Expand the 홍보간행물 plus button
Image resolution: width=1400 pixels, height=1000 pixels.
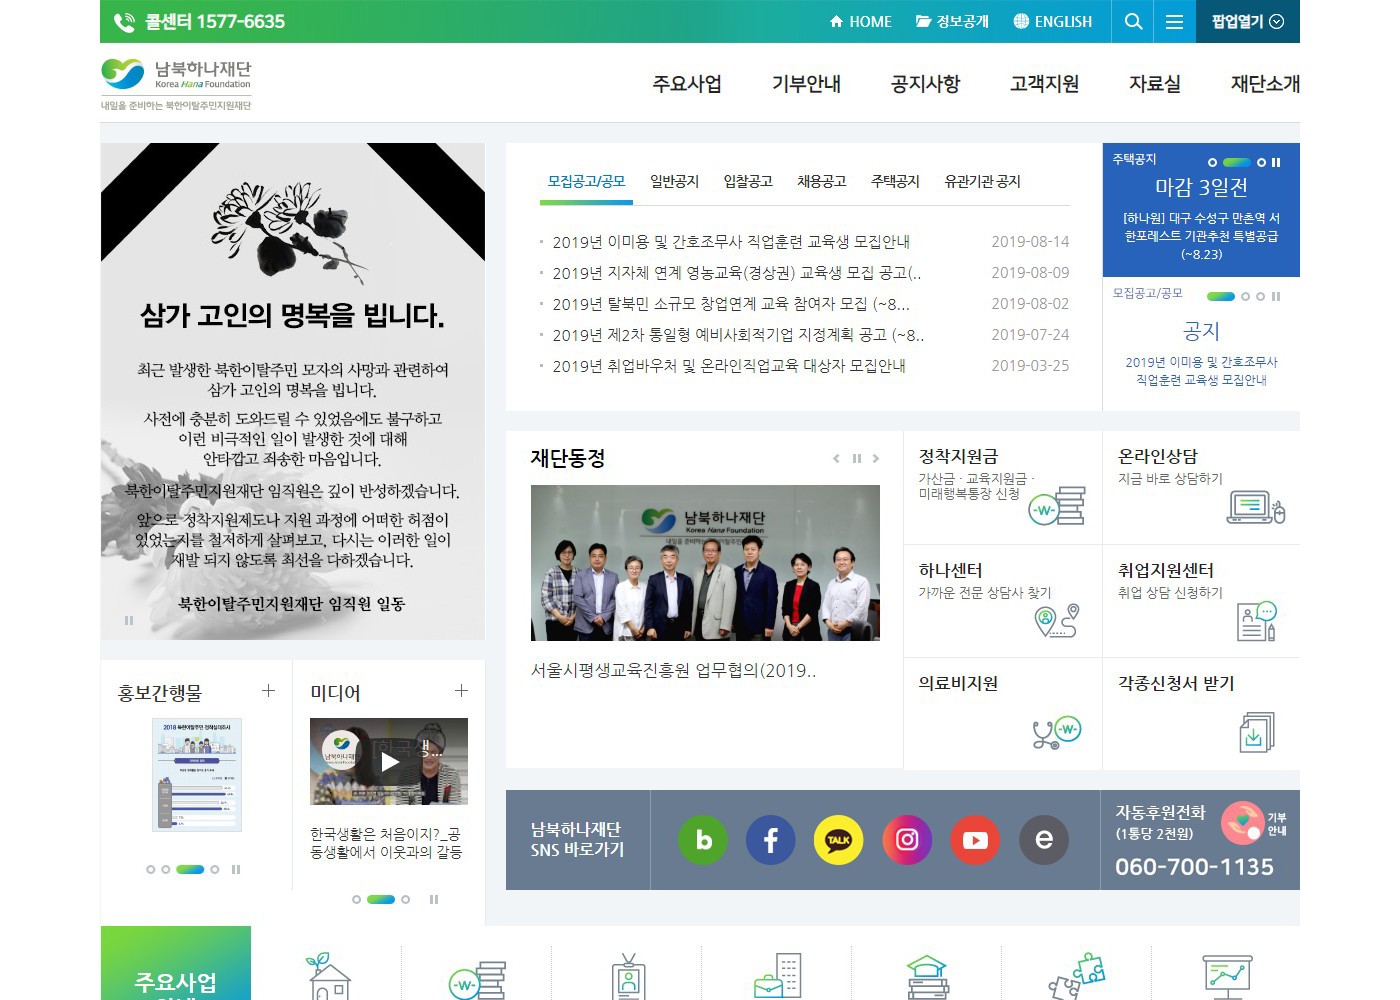click(x=268, y=691)
